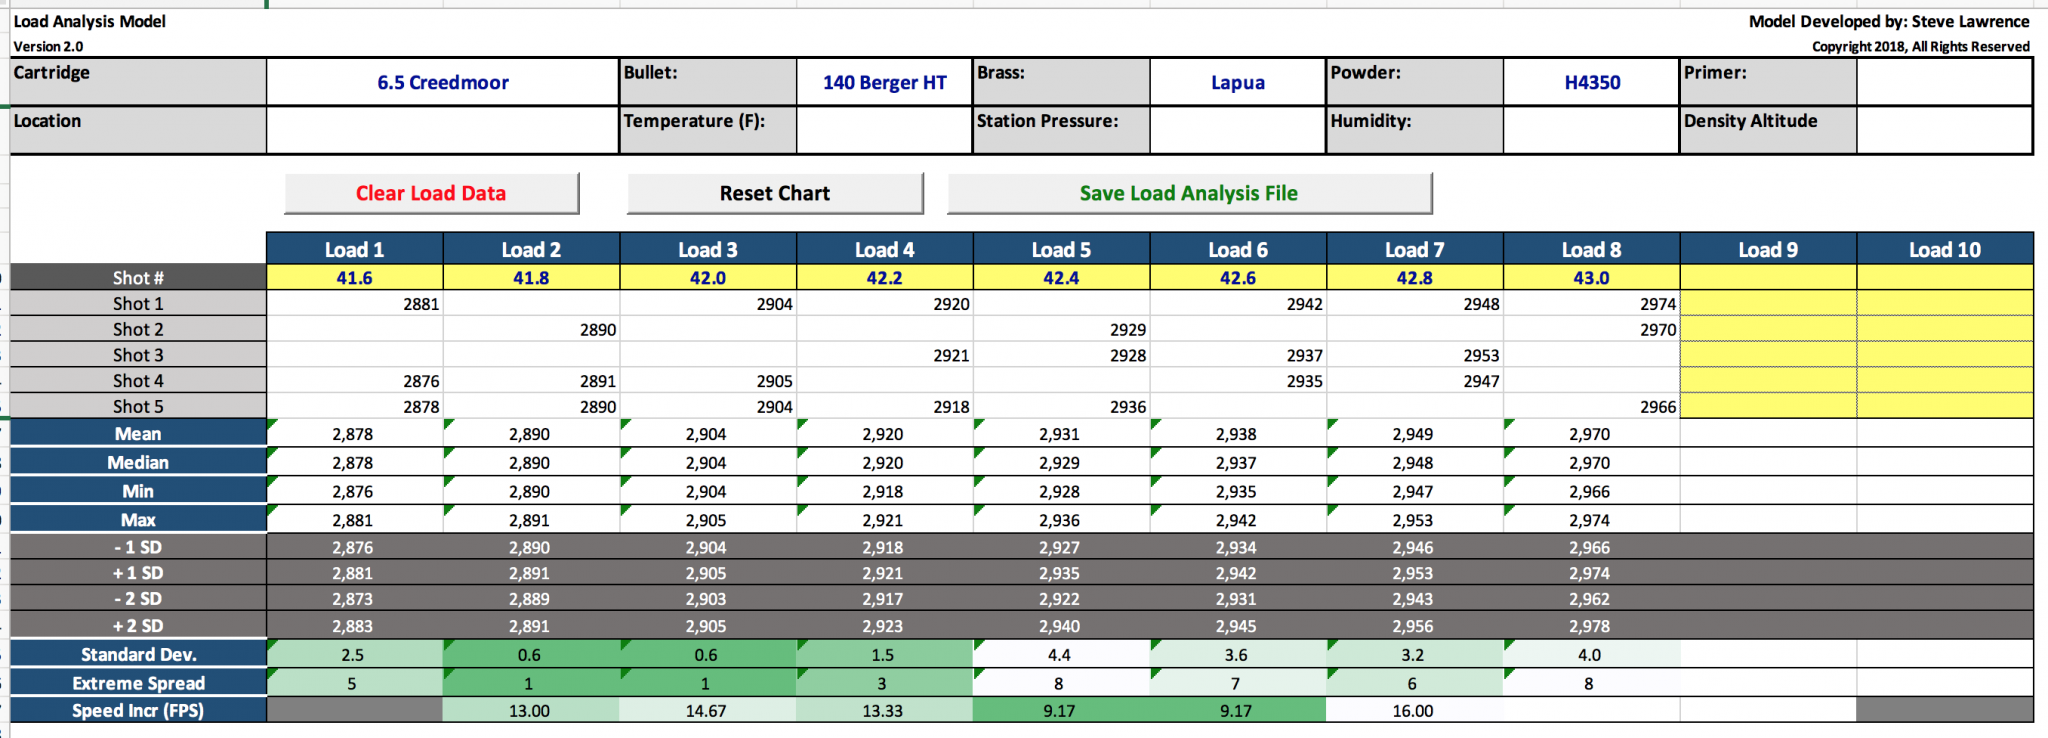Click the empty Station Pressure value cell

tap(1238, 130)
